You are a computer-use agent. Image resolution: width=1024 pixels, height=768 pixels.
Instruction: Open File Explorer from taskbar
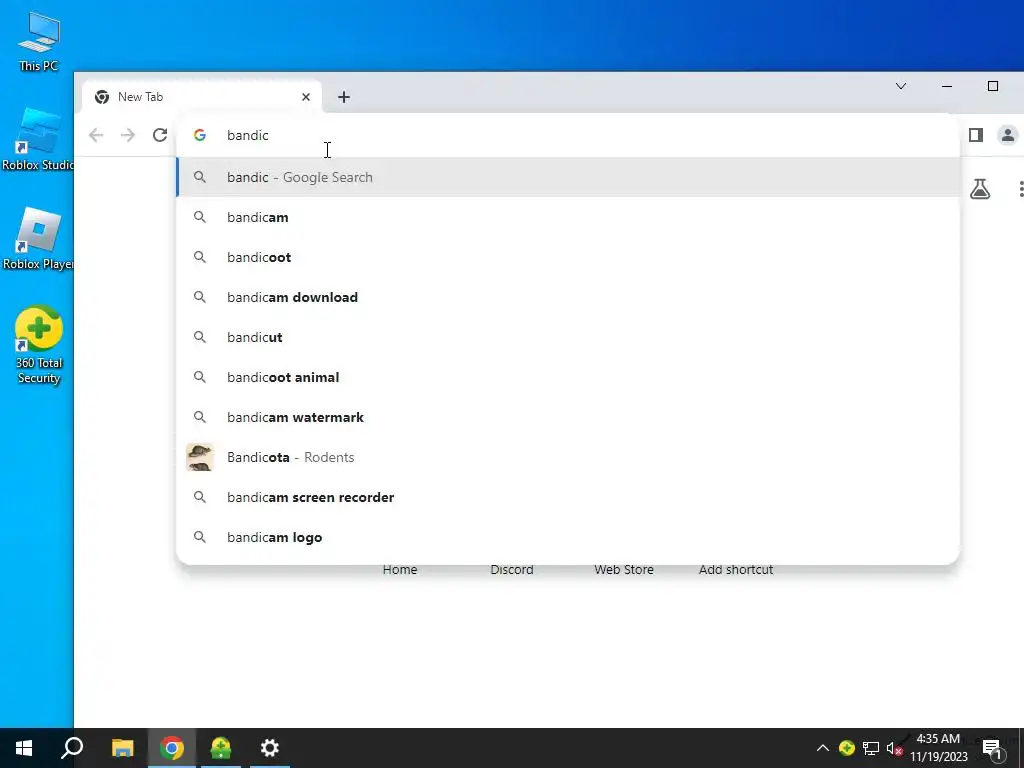point(122,748)
